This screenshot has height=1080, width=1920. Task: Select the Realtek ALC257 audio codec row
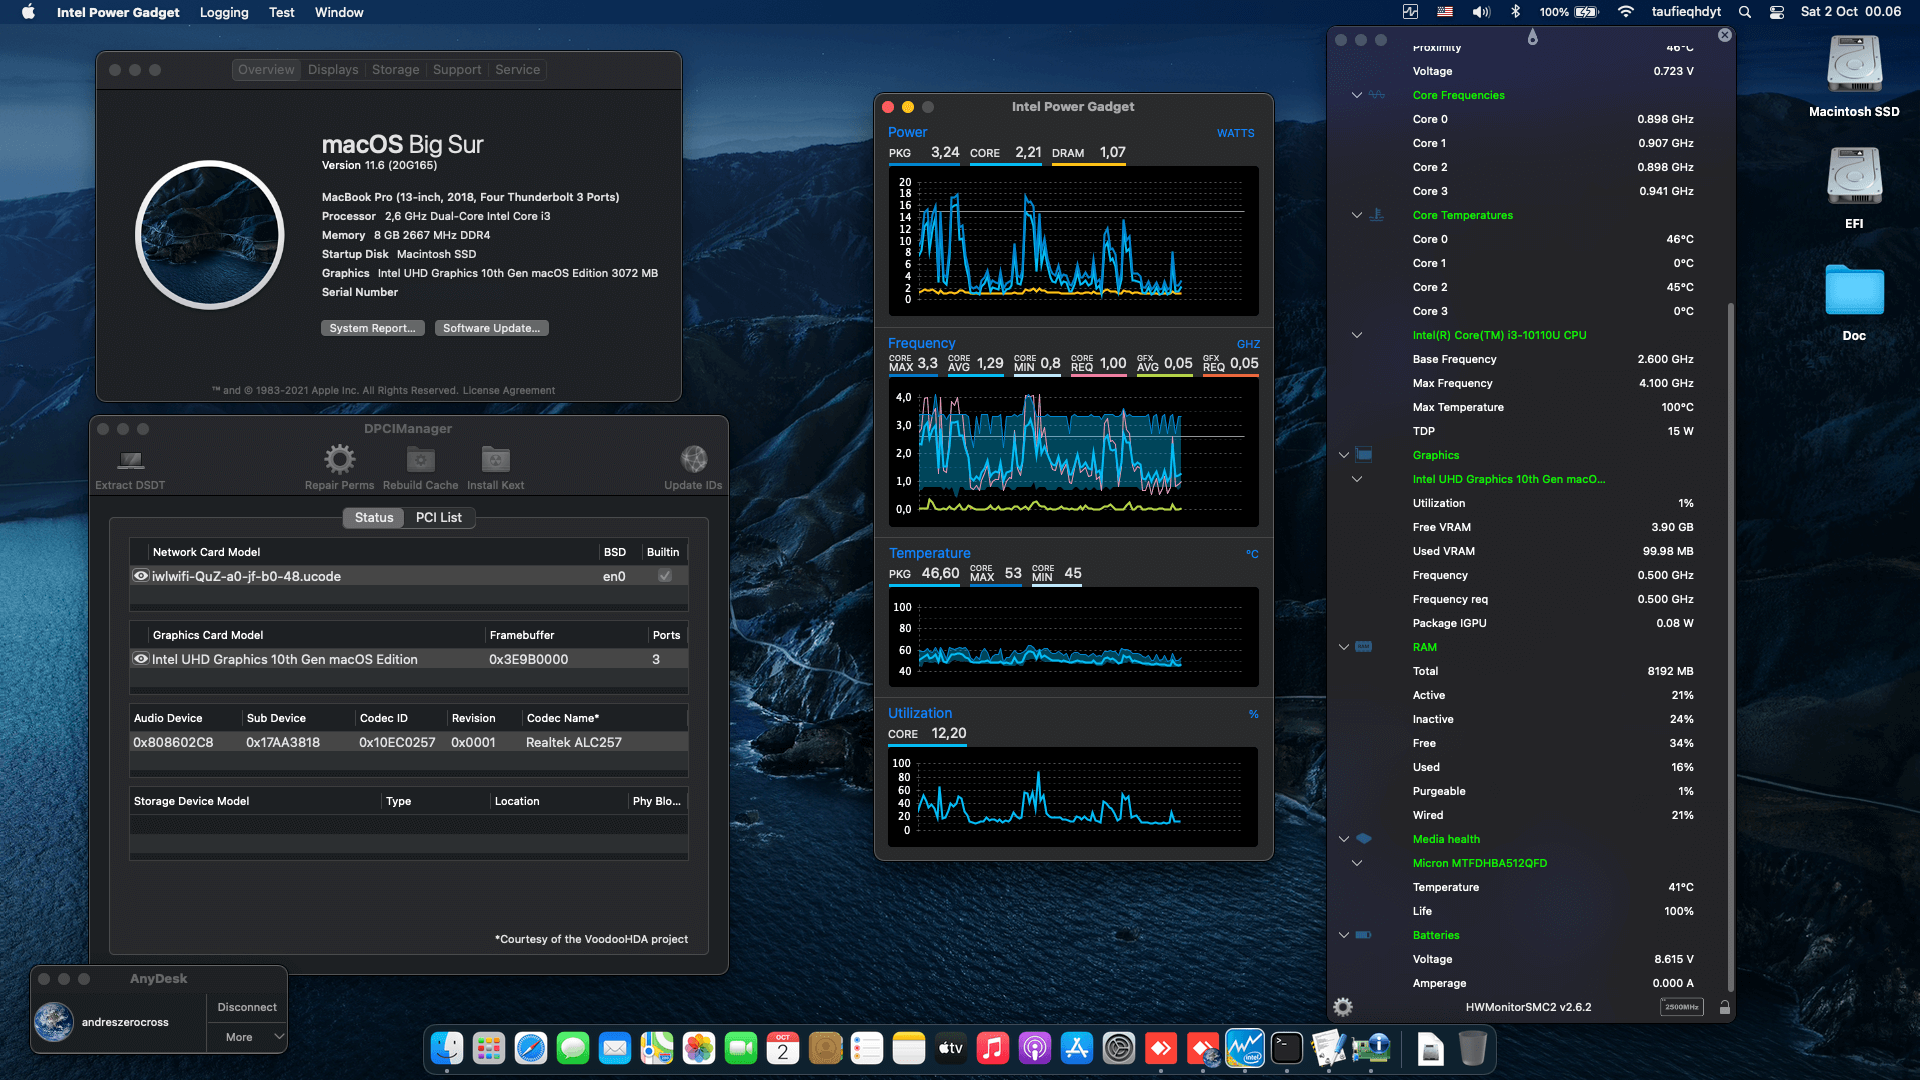(409, 742)
